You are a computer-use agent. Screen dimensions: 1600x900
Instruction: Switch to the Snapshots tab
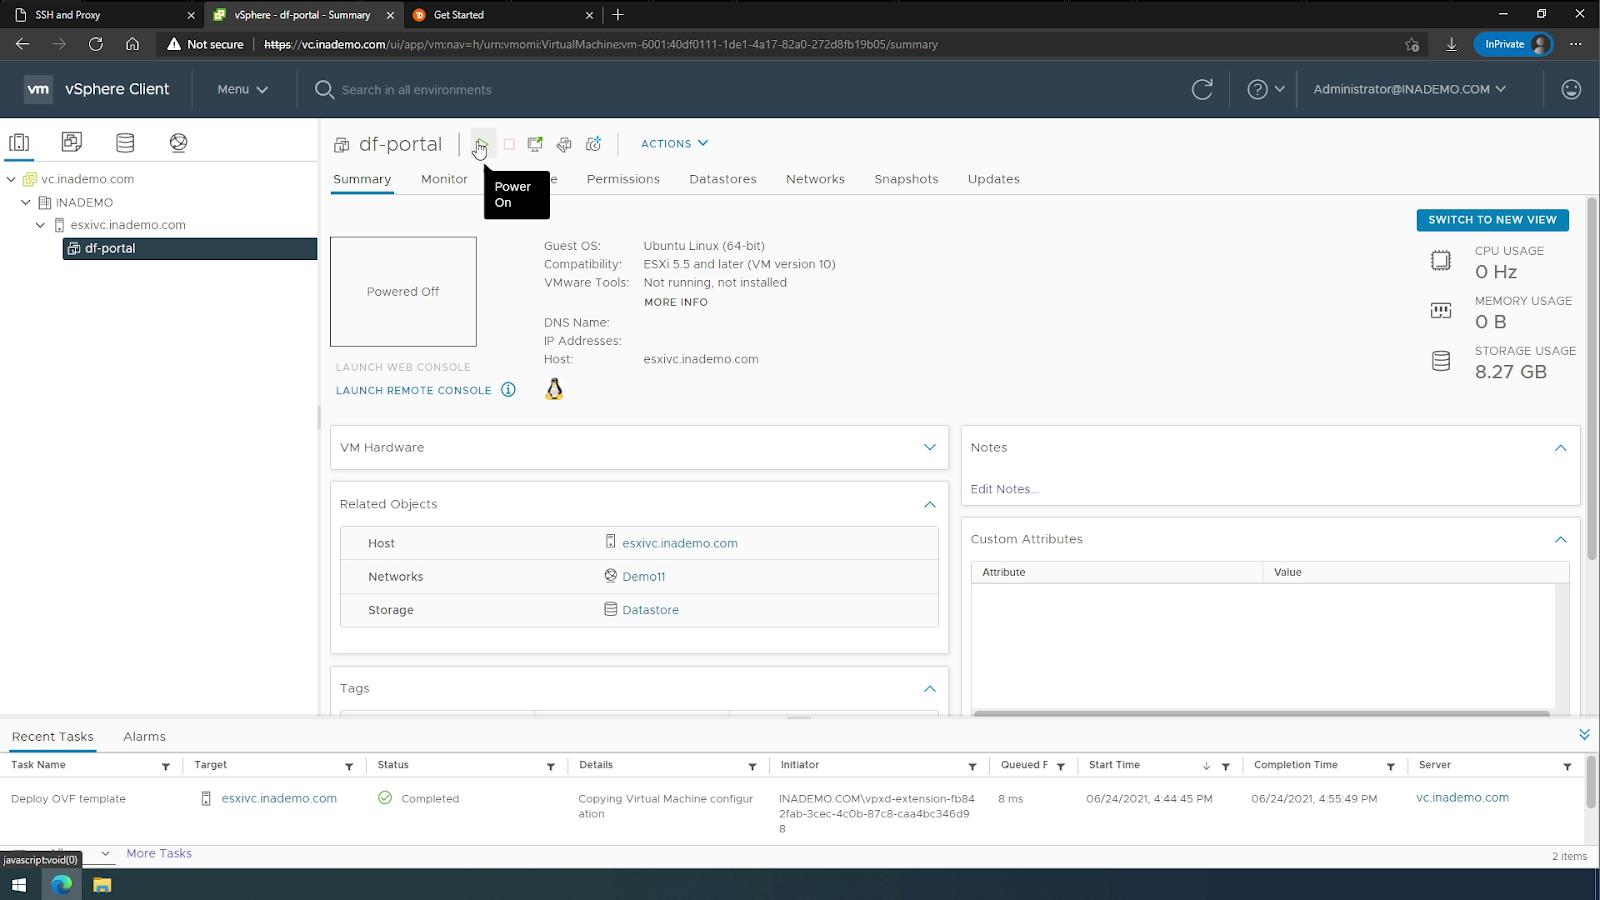click(906, 179)
